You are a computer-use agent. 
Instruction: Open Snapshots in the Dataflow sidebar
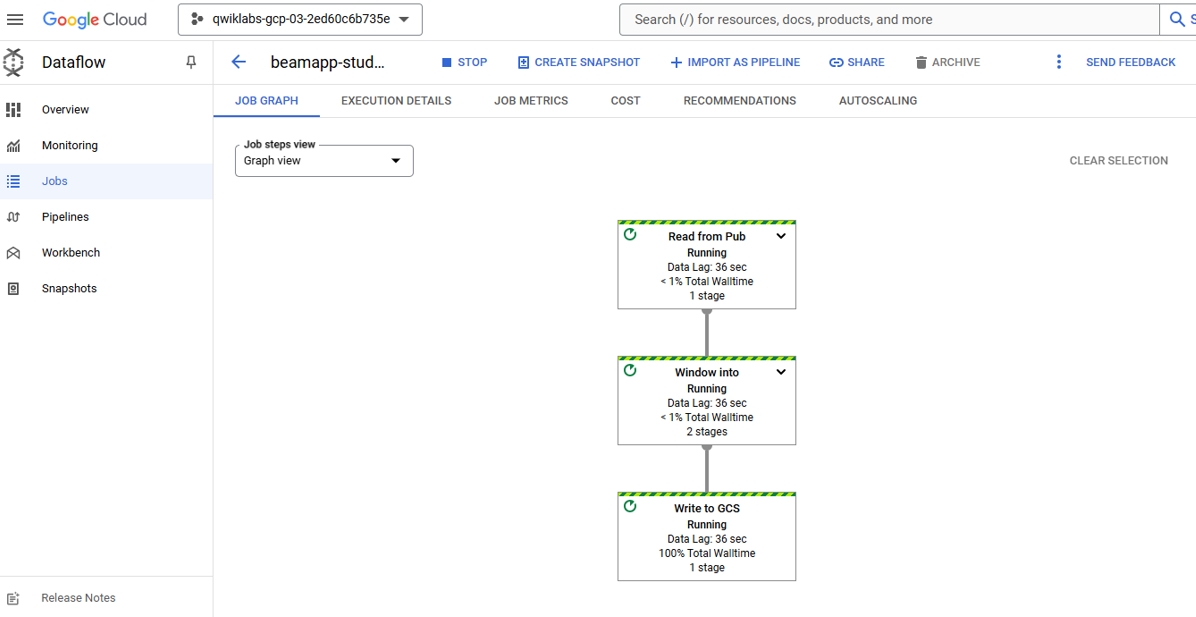[69, 288]
